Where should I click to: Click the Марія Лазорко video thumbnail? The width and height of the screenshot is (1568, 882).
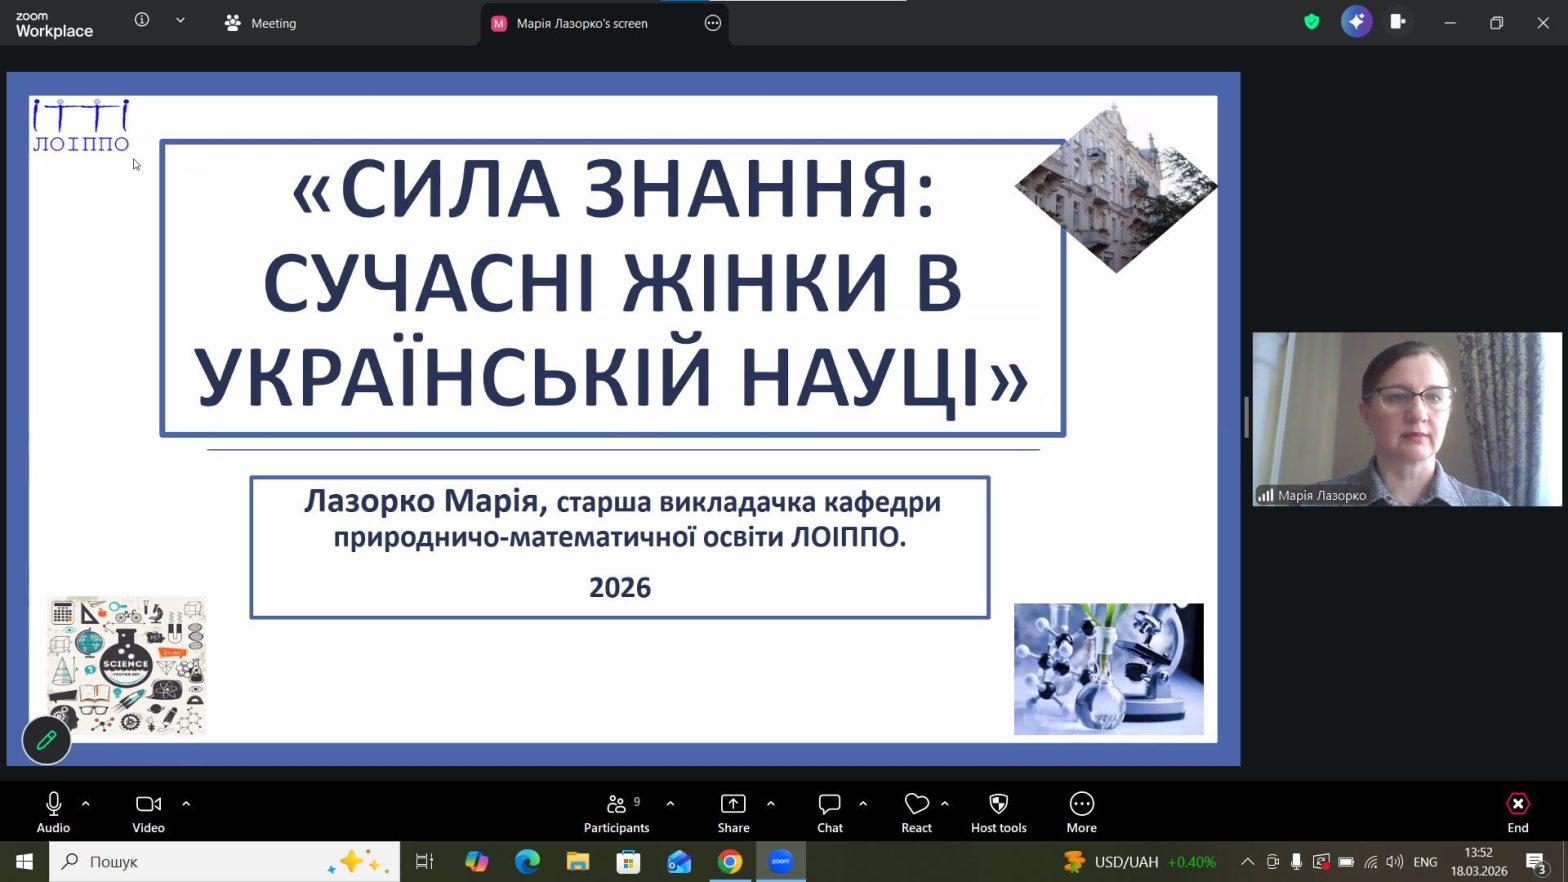click(x=1406, y=419)
